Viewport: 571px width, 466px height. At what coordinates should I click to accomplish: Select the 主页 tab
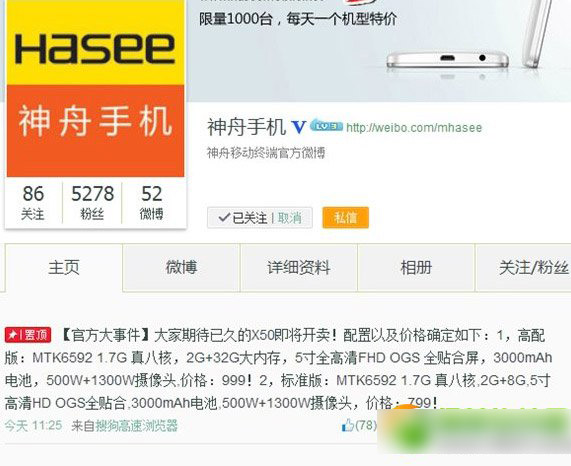point(64,268)
